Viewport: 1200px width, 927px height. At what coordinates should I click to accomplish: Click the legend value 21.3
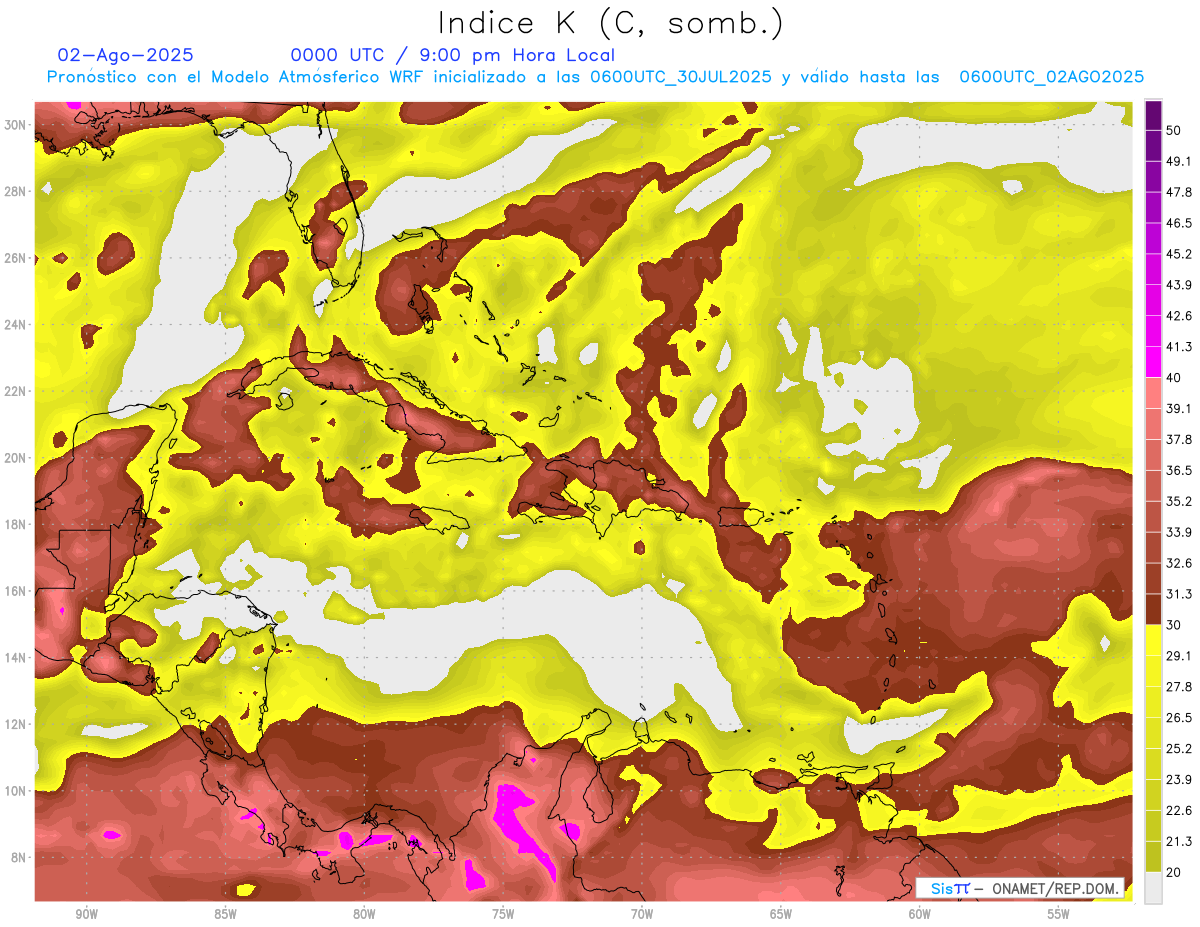[1179, 841]
